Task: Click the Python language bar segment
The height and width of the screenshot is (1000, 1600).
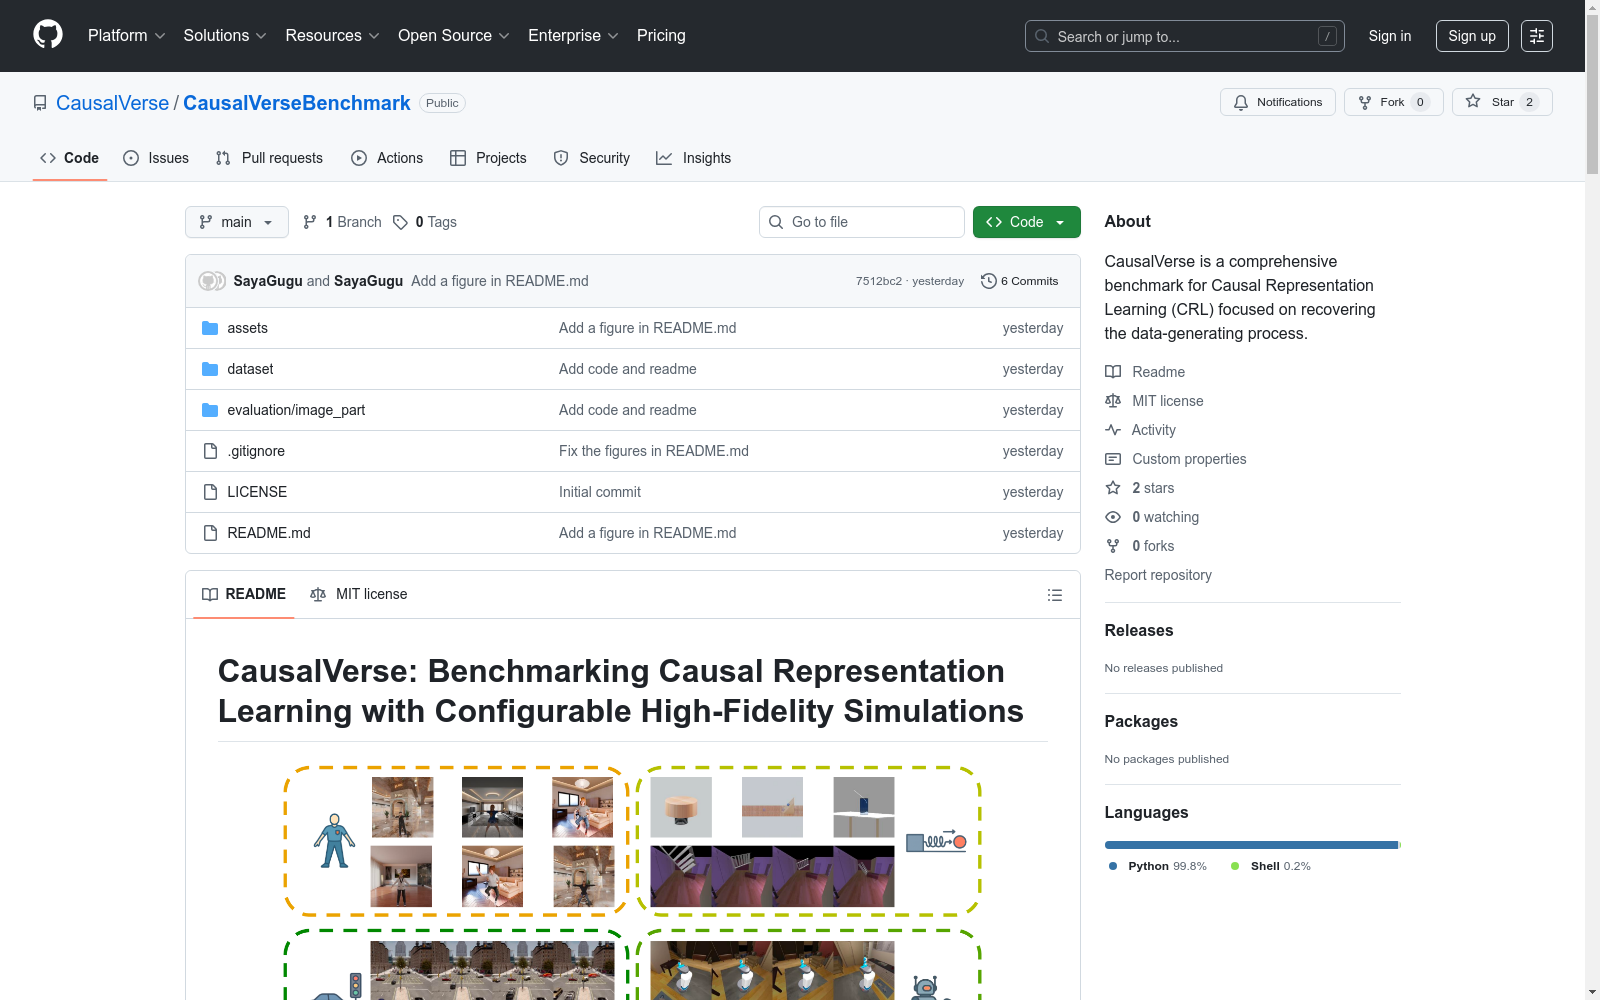Action: (1251, 845)
